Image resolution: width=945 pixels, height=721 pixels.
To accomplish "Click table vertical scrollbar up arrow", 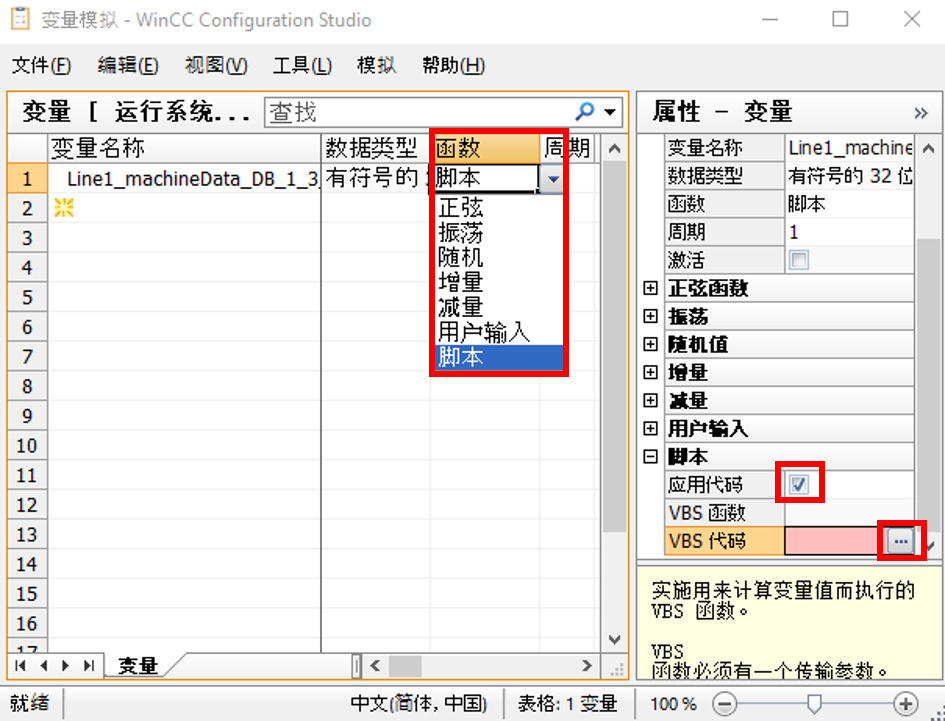I will pyautogui.click(x=614, y=148).
